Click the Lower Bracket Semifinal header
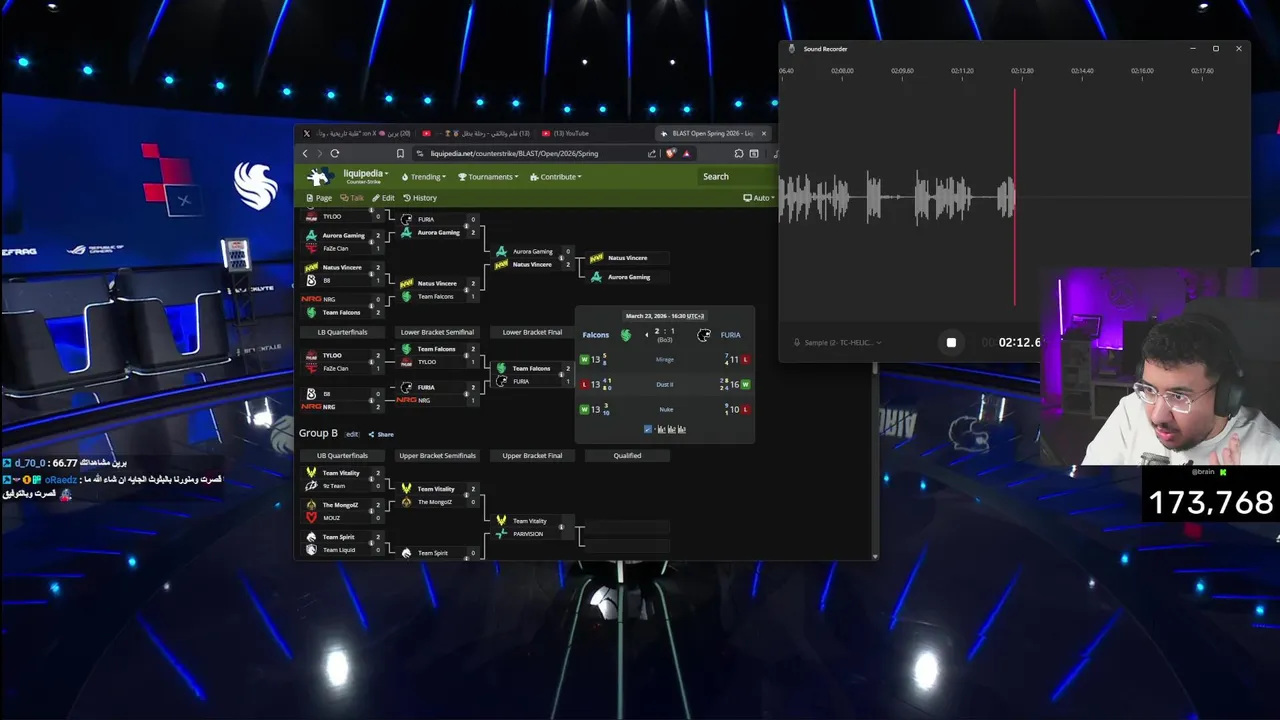The width and height of the screenshot is (1280, 720). pyautogui.click(x=437, y=332)
